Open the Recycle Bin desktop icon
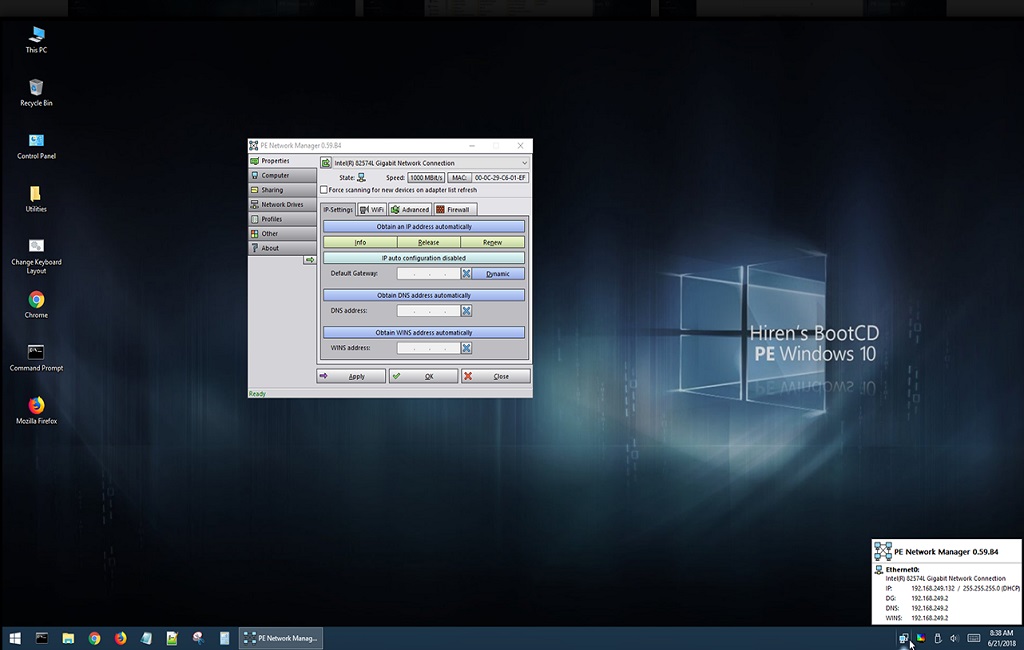This screenshot has height=650, width=1024. tap(36, 93)
